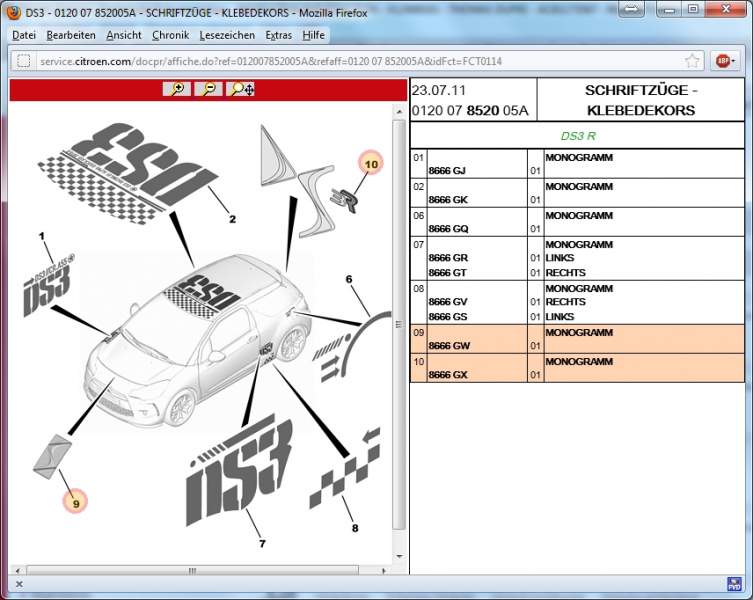
Task: Click part number 8666 GV
Action: 448,302
